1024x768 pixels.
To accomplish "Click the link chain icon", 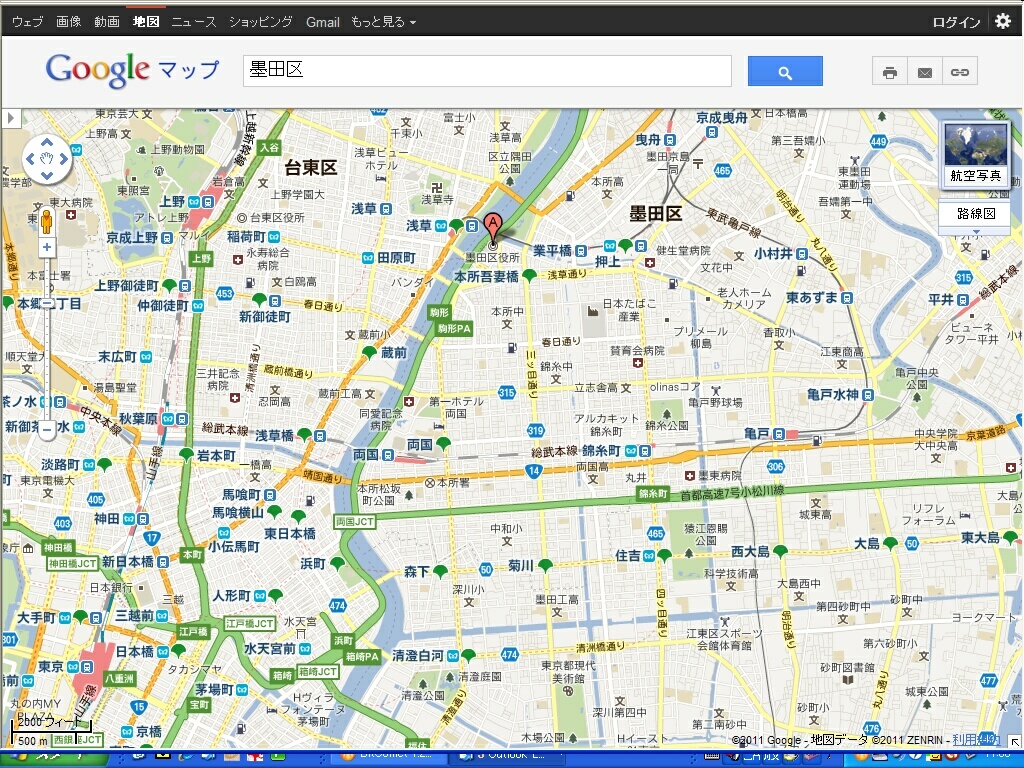I will point(960,72).
